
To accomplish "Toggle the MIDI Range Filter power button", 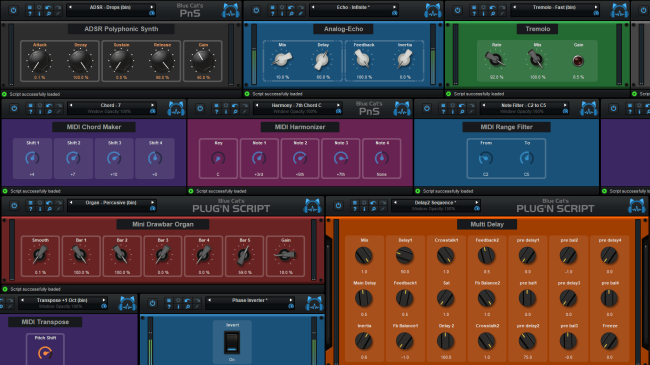I will (427, 108).
